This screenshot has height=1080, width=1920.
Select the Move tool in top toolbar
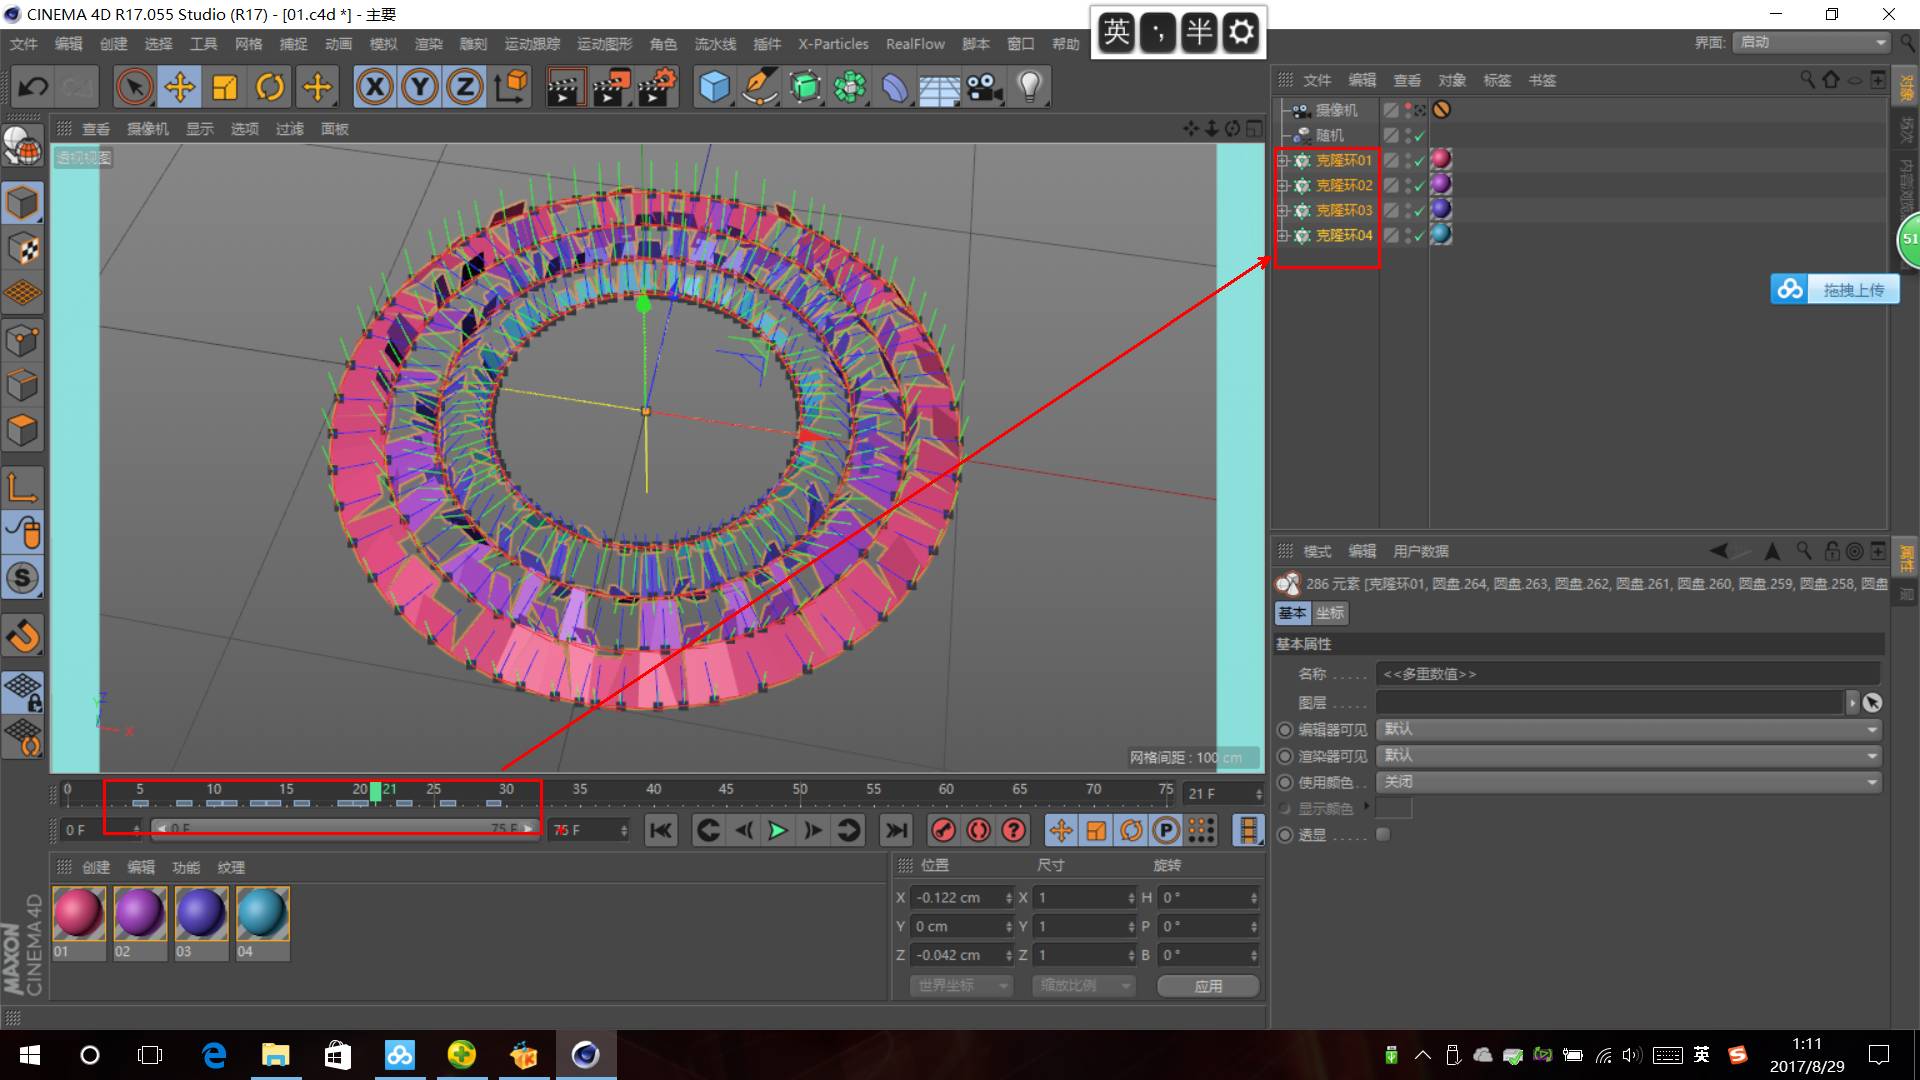pos(180,87)
